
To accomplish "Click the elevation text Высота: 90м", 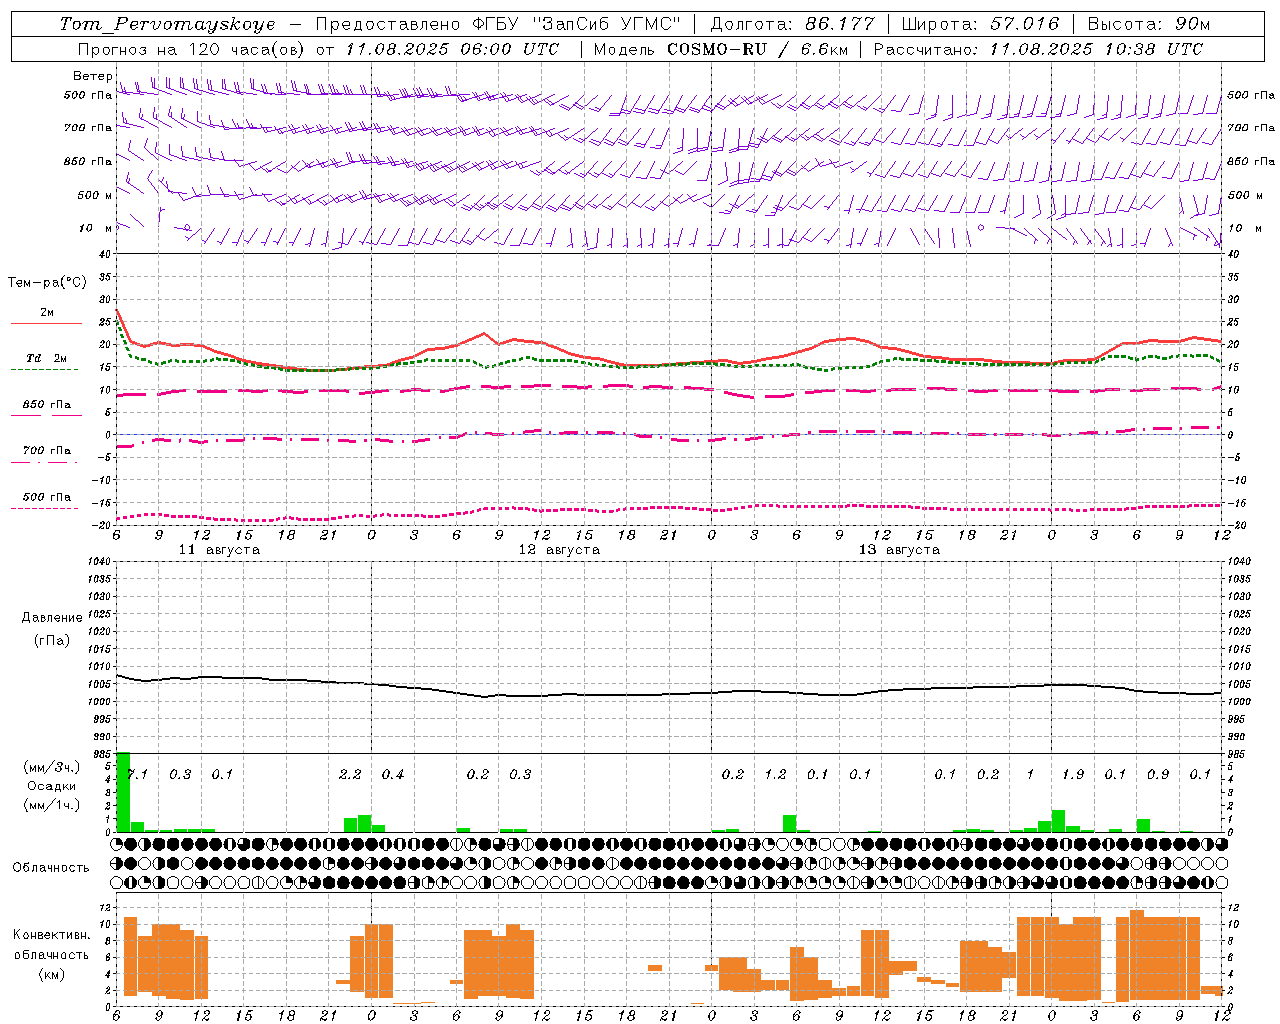I will click(1149, 24).
